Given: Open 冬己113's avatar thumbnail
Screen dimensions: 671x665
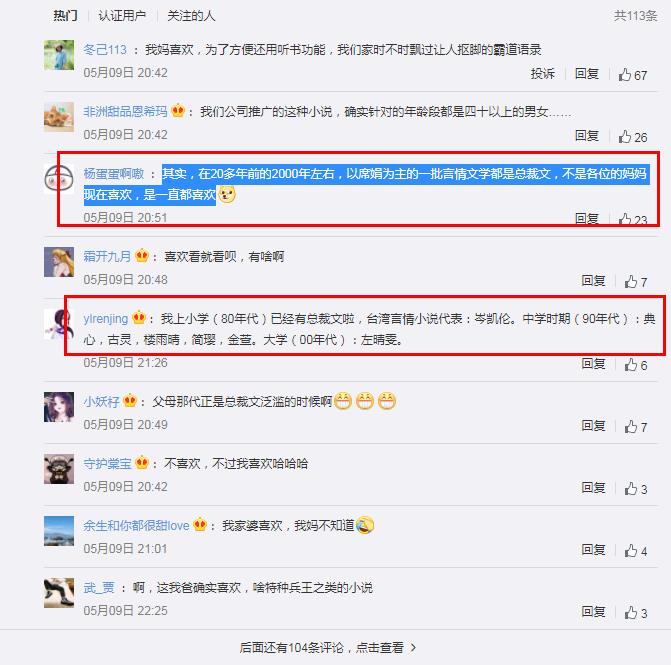Looking at the screenshot, I should click(59, 55).
